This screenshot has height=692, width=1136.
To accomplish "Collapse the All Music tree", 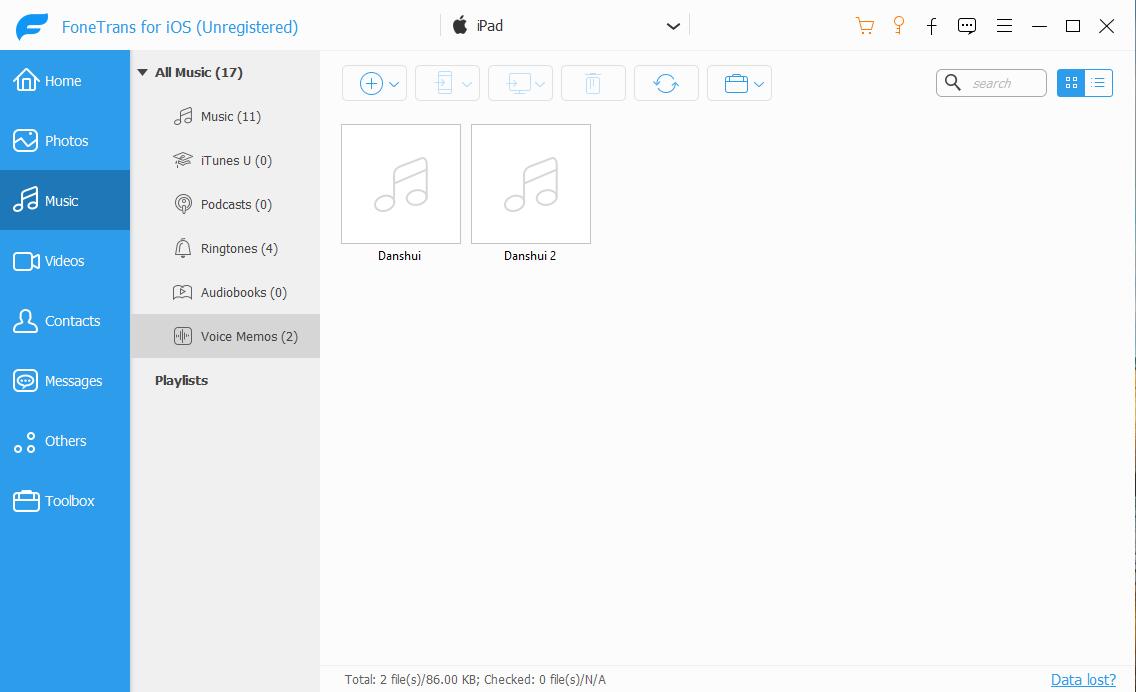I will [143, 72].
